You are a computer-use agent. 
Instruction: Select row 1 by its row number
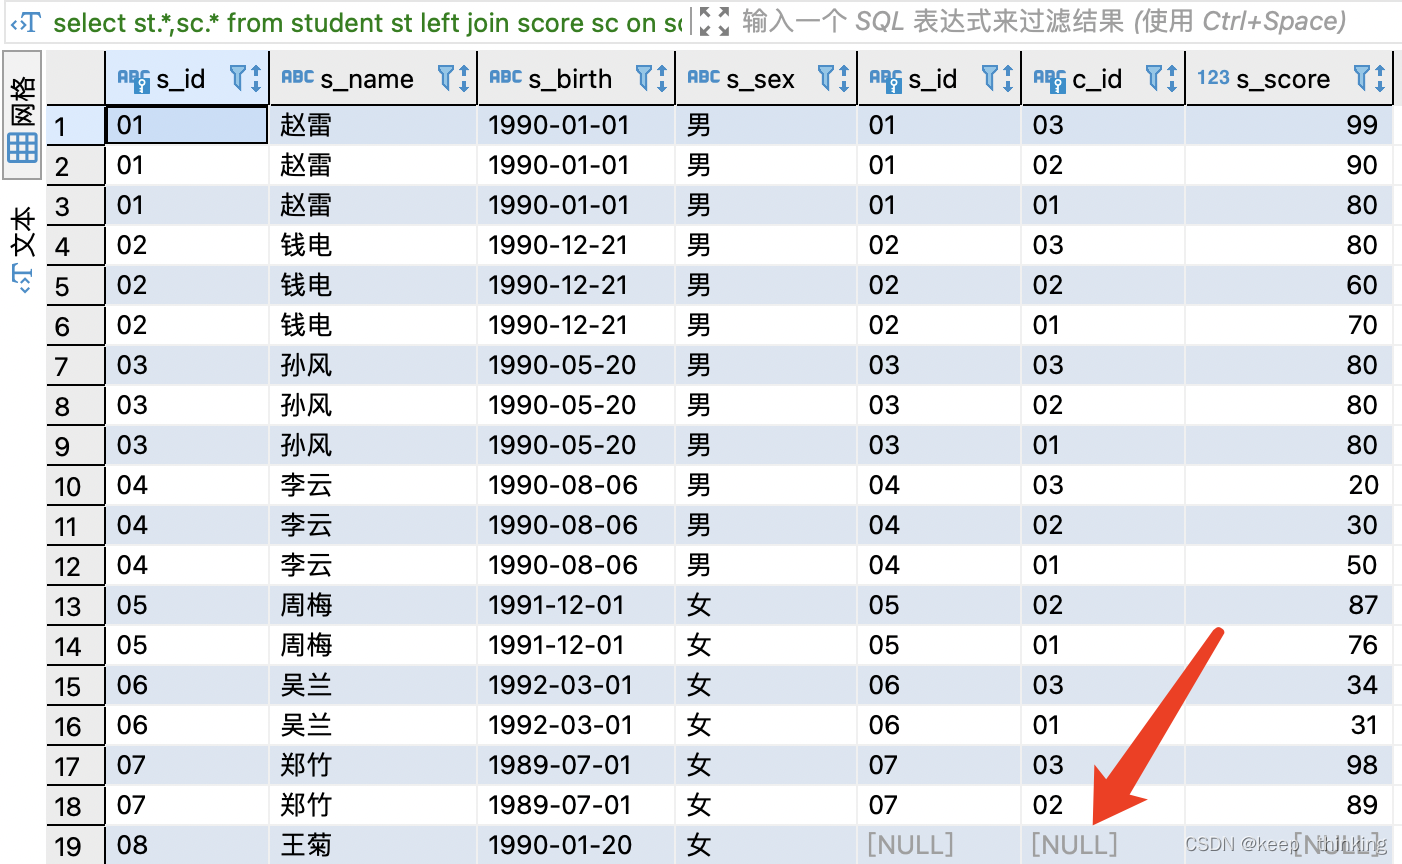point(76,126)
